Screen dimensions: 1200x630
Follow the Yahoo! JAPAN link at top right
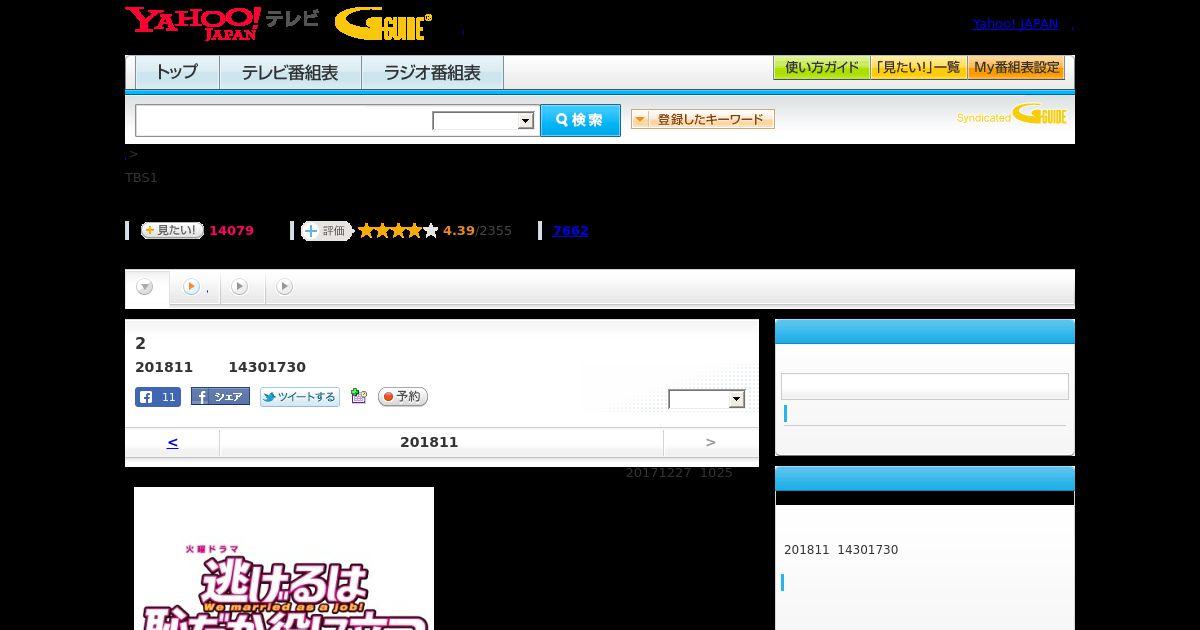tap(1015, 24)
